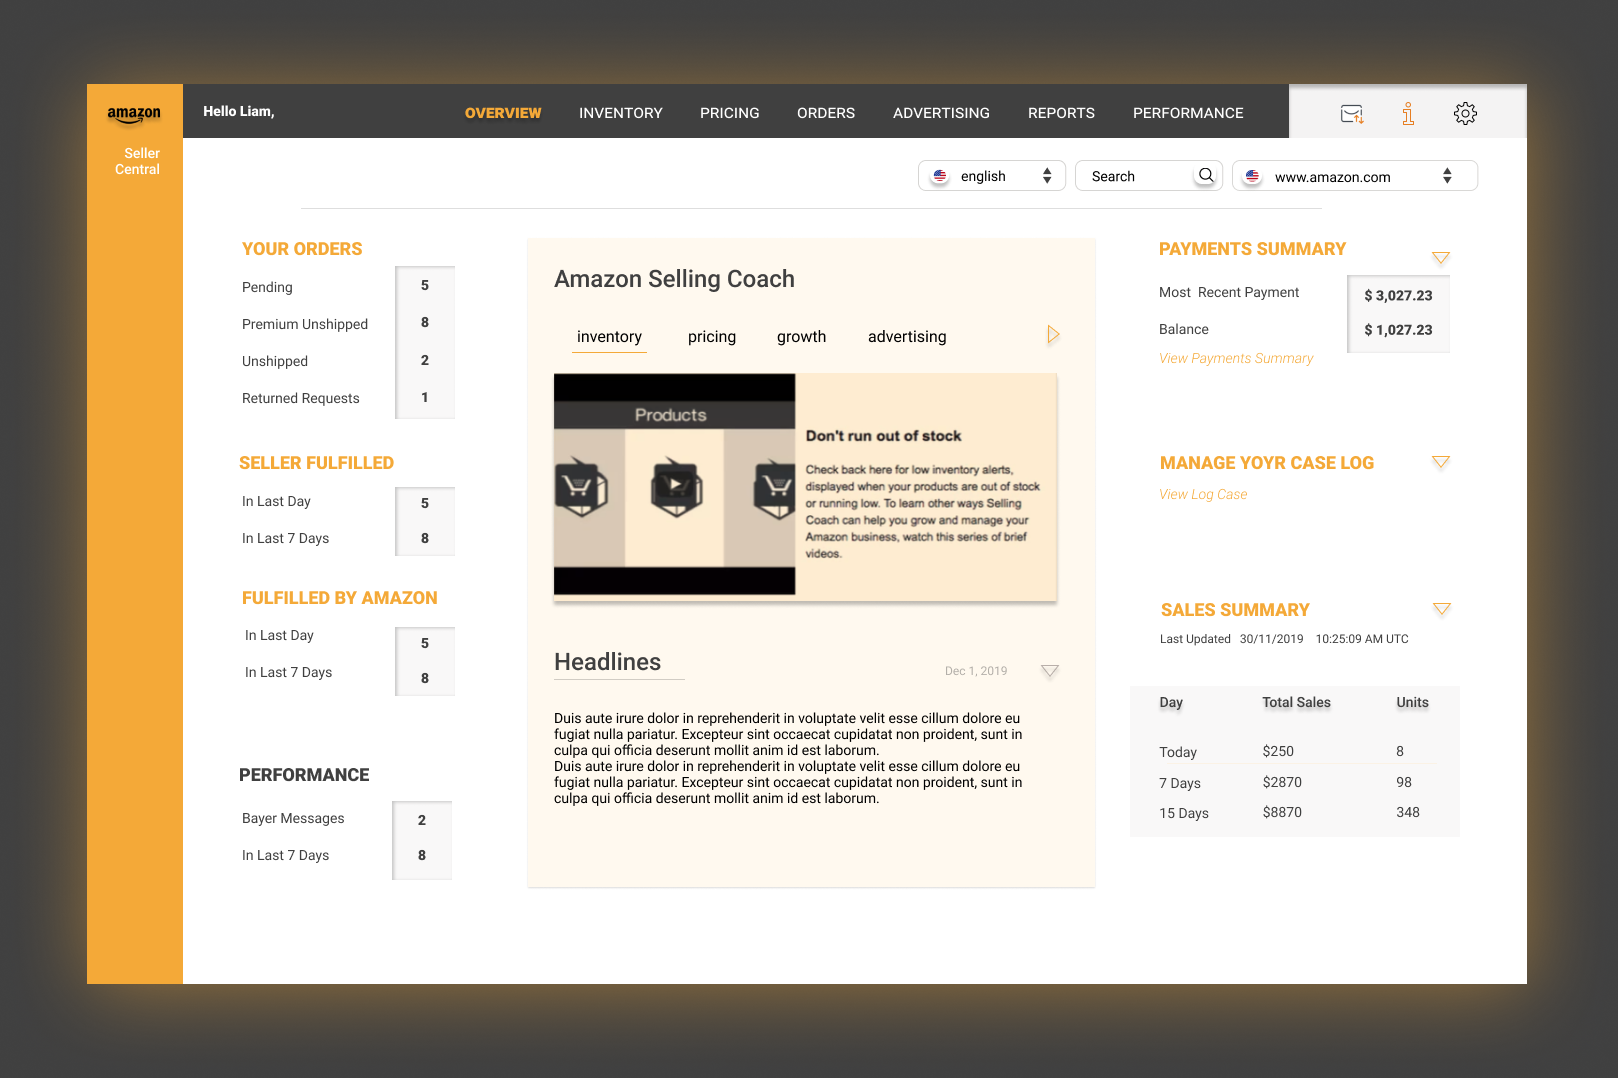
Task: Click the Amazon logo
Action: [134, 115]
